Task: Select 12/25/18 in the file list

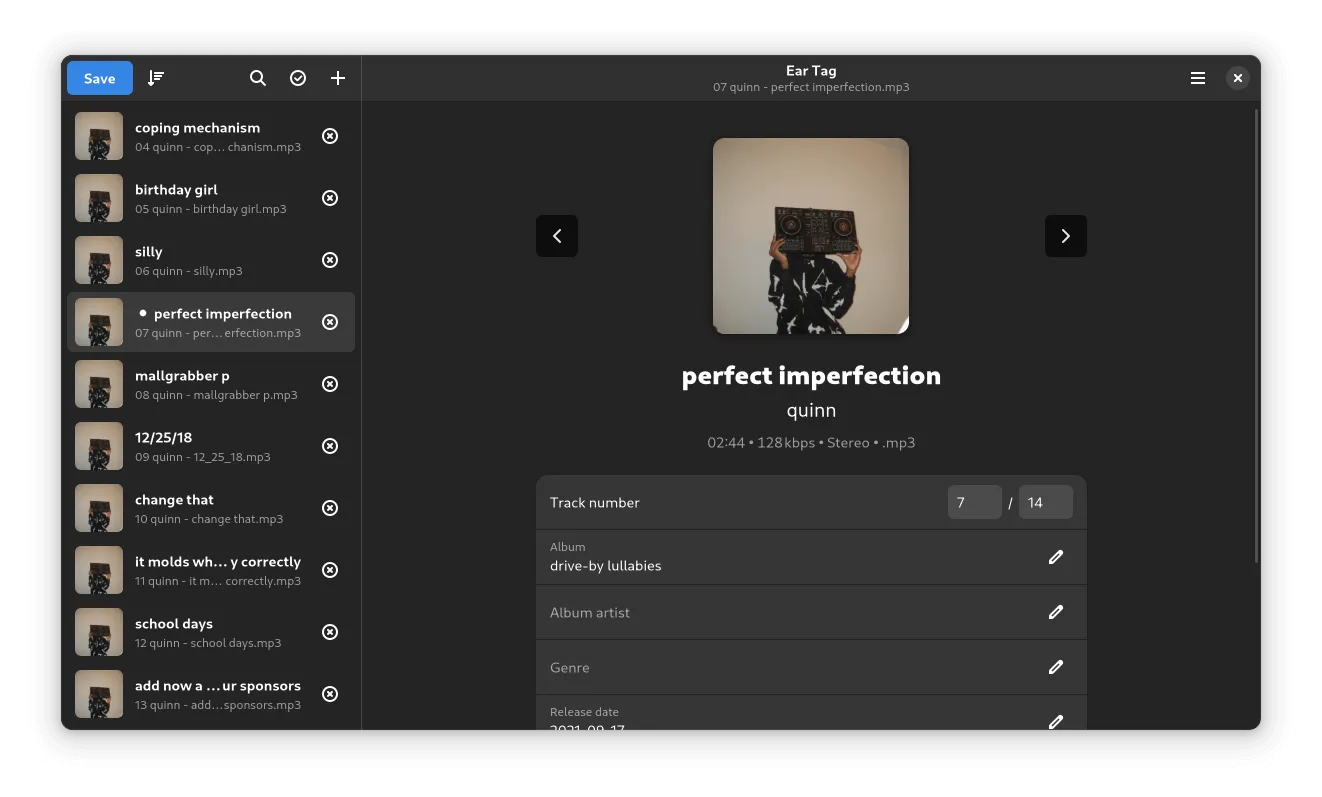Action: 211,446
